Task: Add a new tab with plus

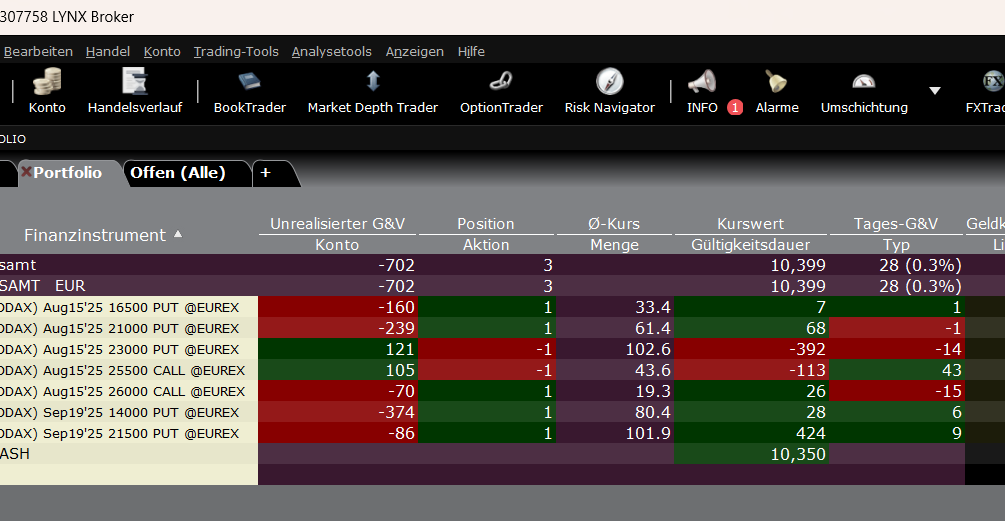Action: click(266, 172)
